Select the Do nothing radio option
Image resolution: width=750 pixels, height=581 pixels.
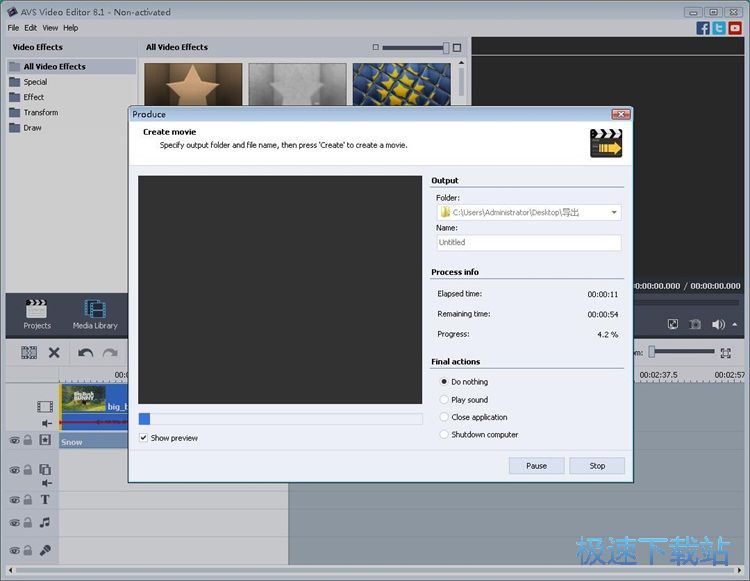[x=444, y=382]
